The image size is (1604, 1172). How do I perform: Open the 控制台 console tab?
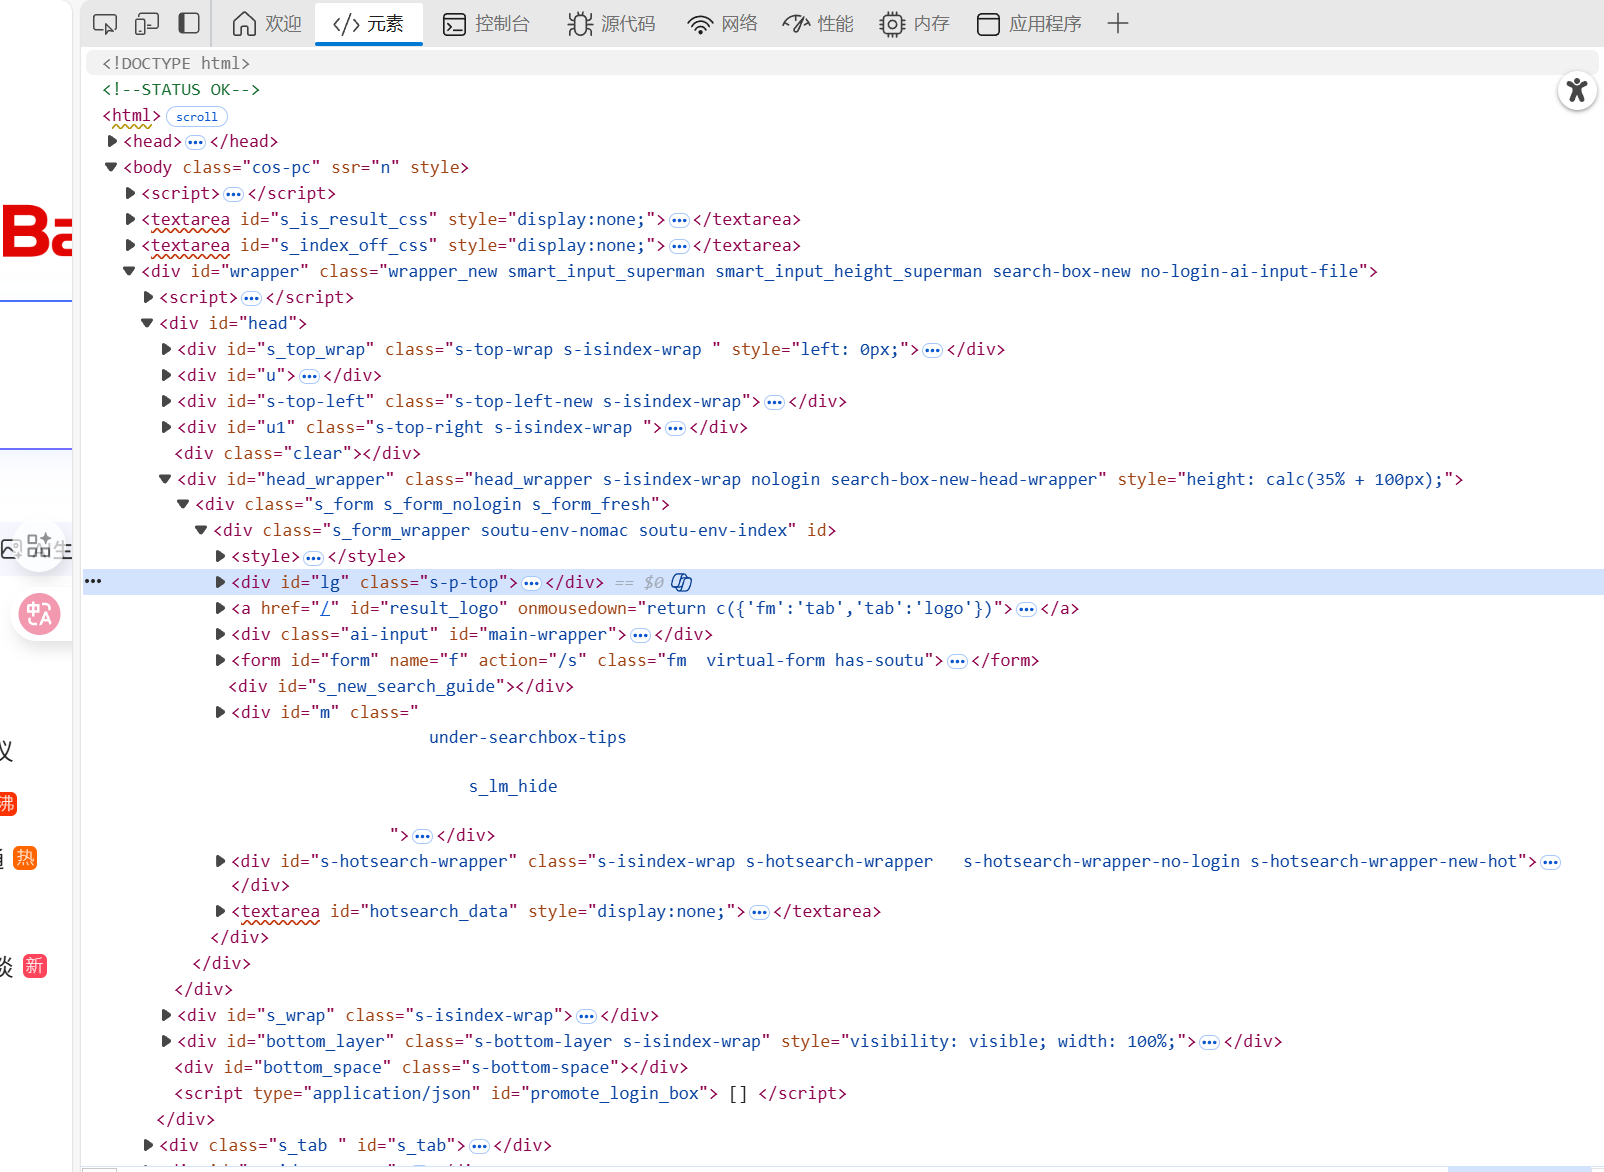[x=487, y=24]
